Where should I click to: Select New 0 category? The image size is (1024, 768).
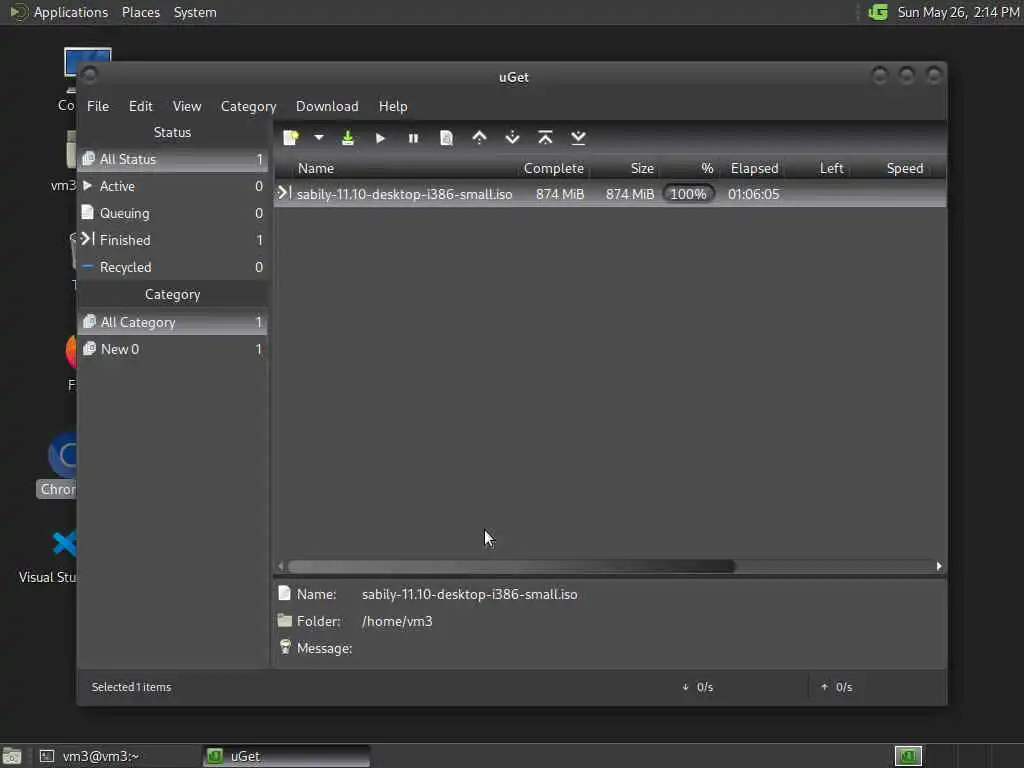point(173,349)
